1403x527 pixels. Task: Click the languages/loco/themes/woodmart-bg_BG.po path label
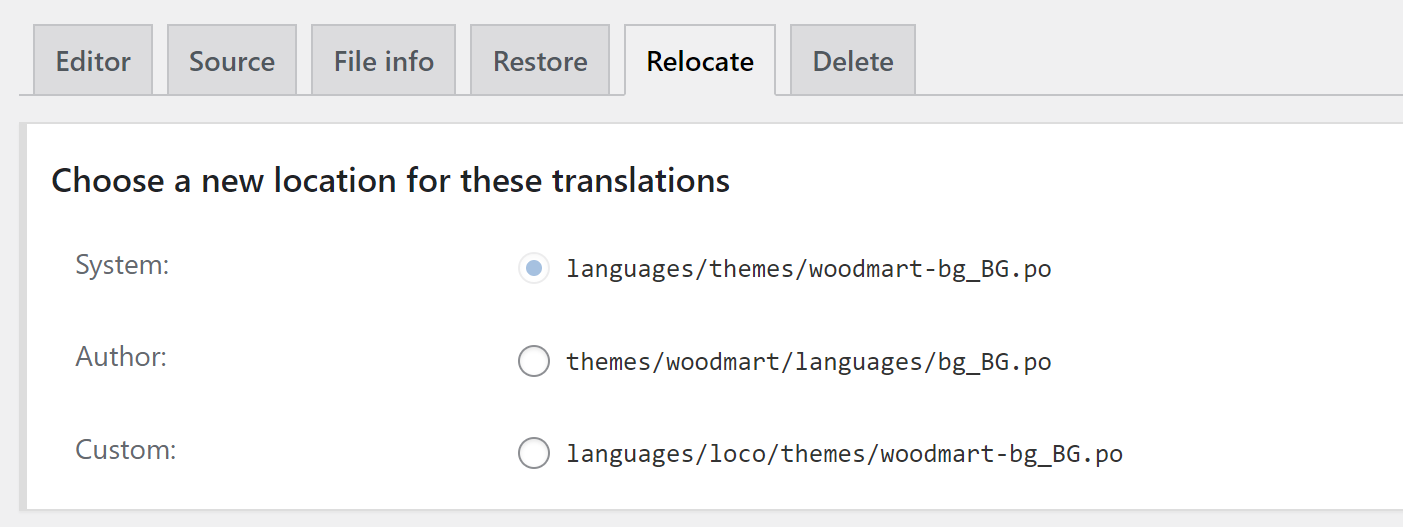(x=844, y=454)
